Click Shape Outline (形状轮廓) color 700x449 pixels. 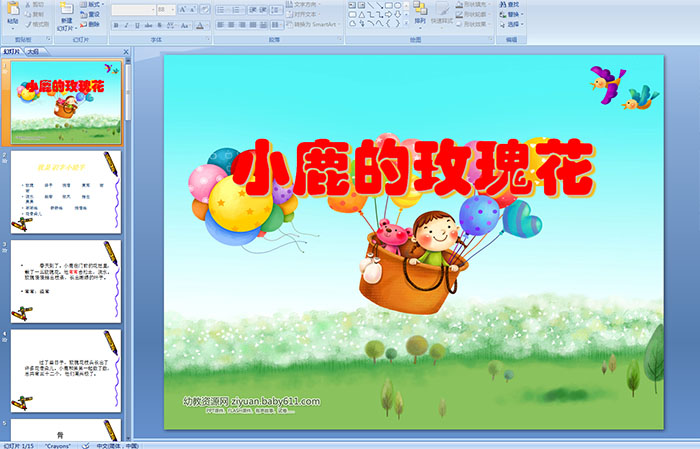pyautogui.click(x=474, y=14)
